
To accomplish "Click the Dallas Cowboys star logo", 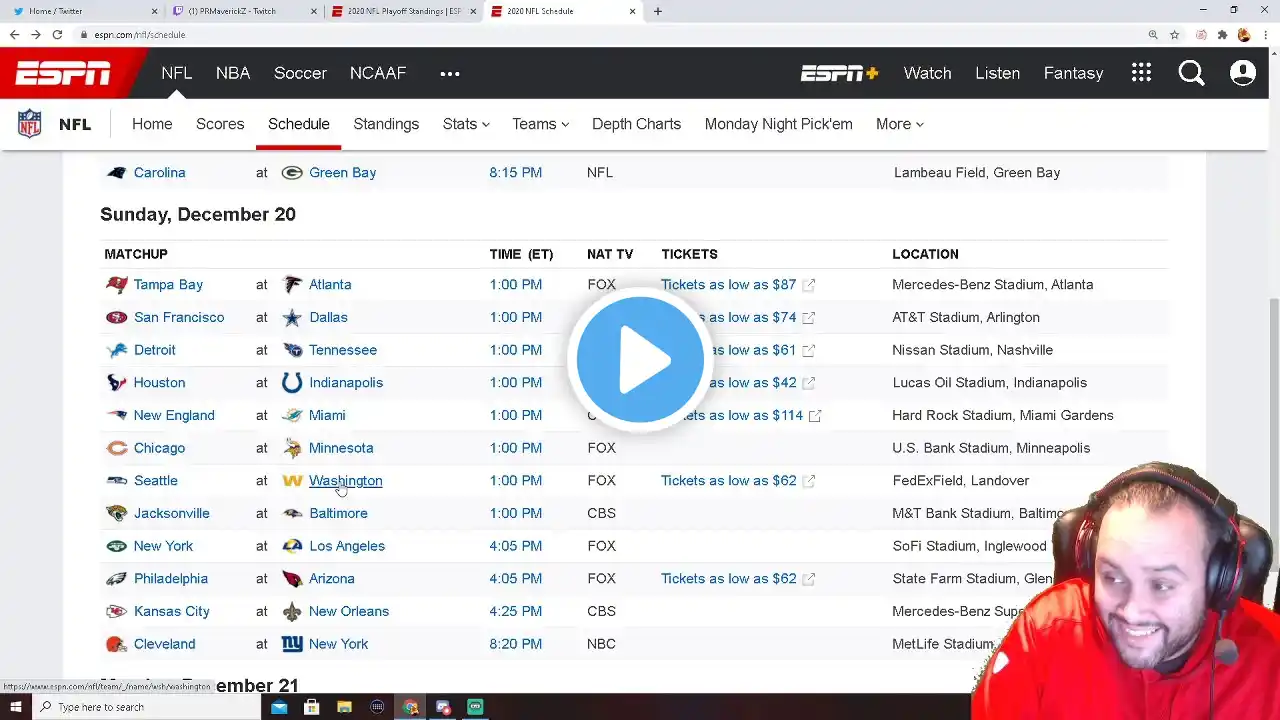I will coord(292,318).
